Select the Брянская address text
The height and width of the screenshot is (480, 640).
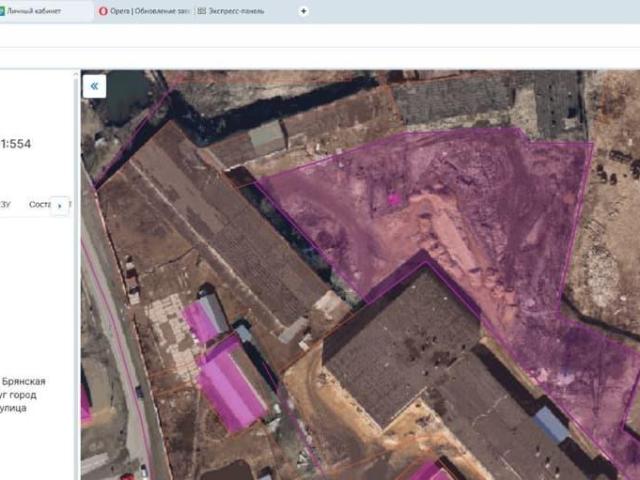click(23, 381)
